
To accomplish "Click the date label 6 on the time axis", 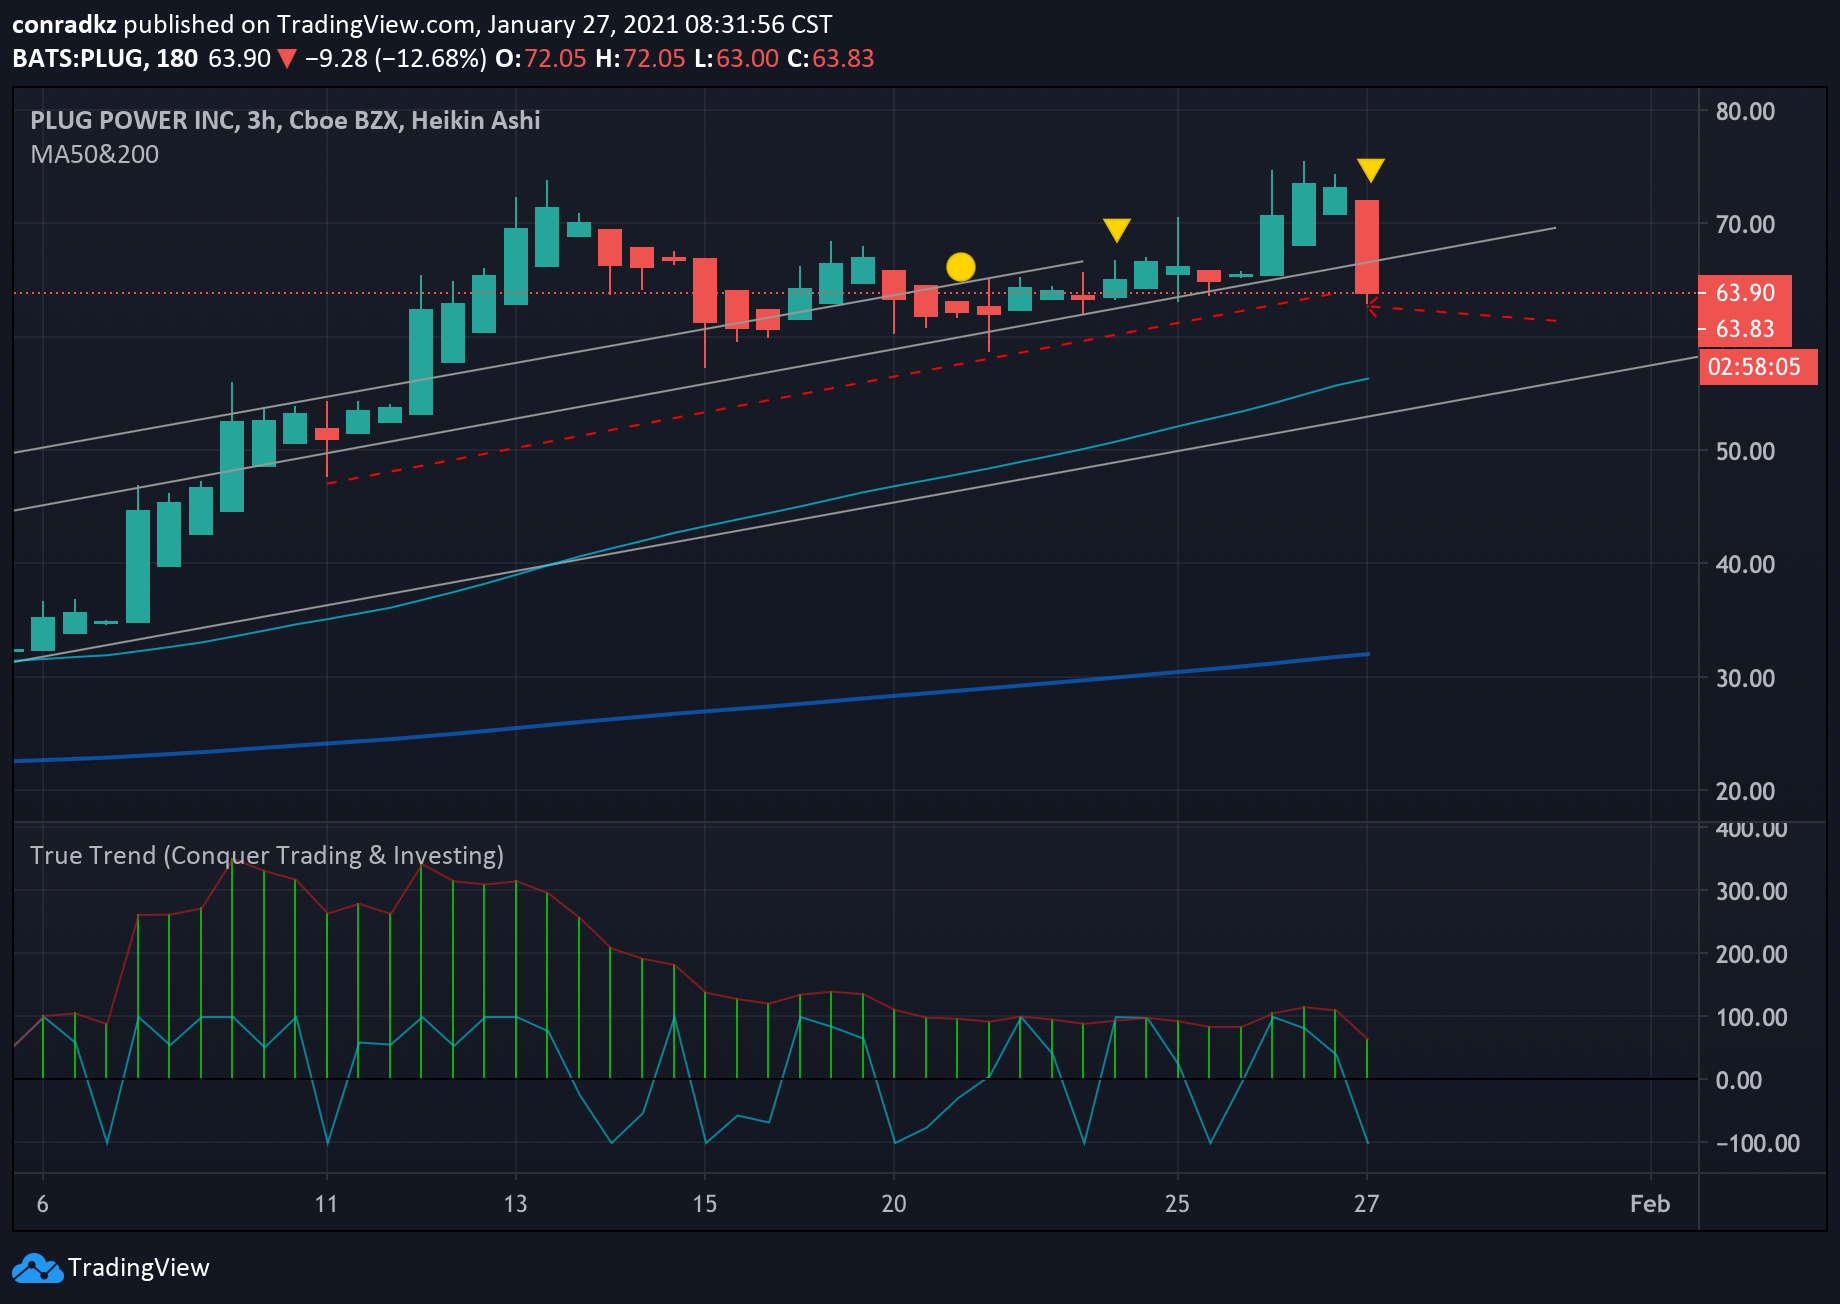I will 42,1204.
